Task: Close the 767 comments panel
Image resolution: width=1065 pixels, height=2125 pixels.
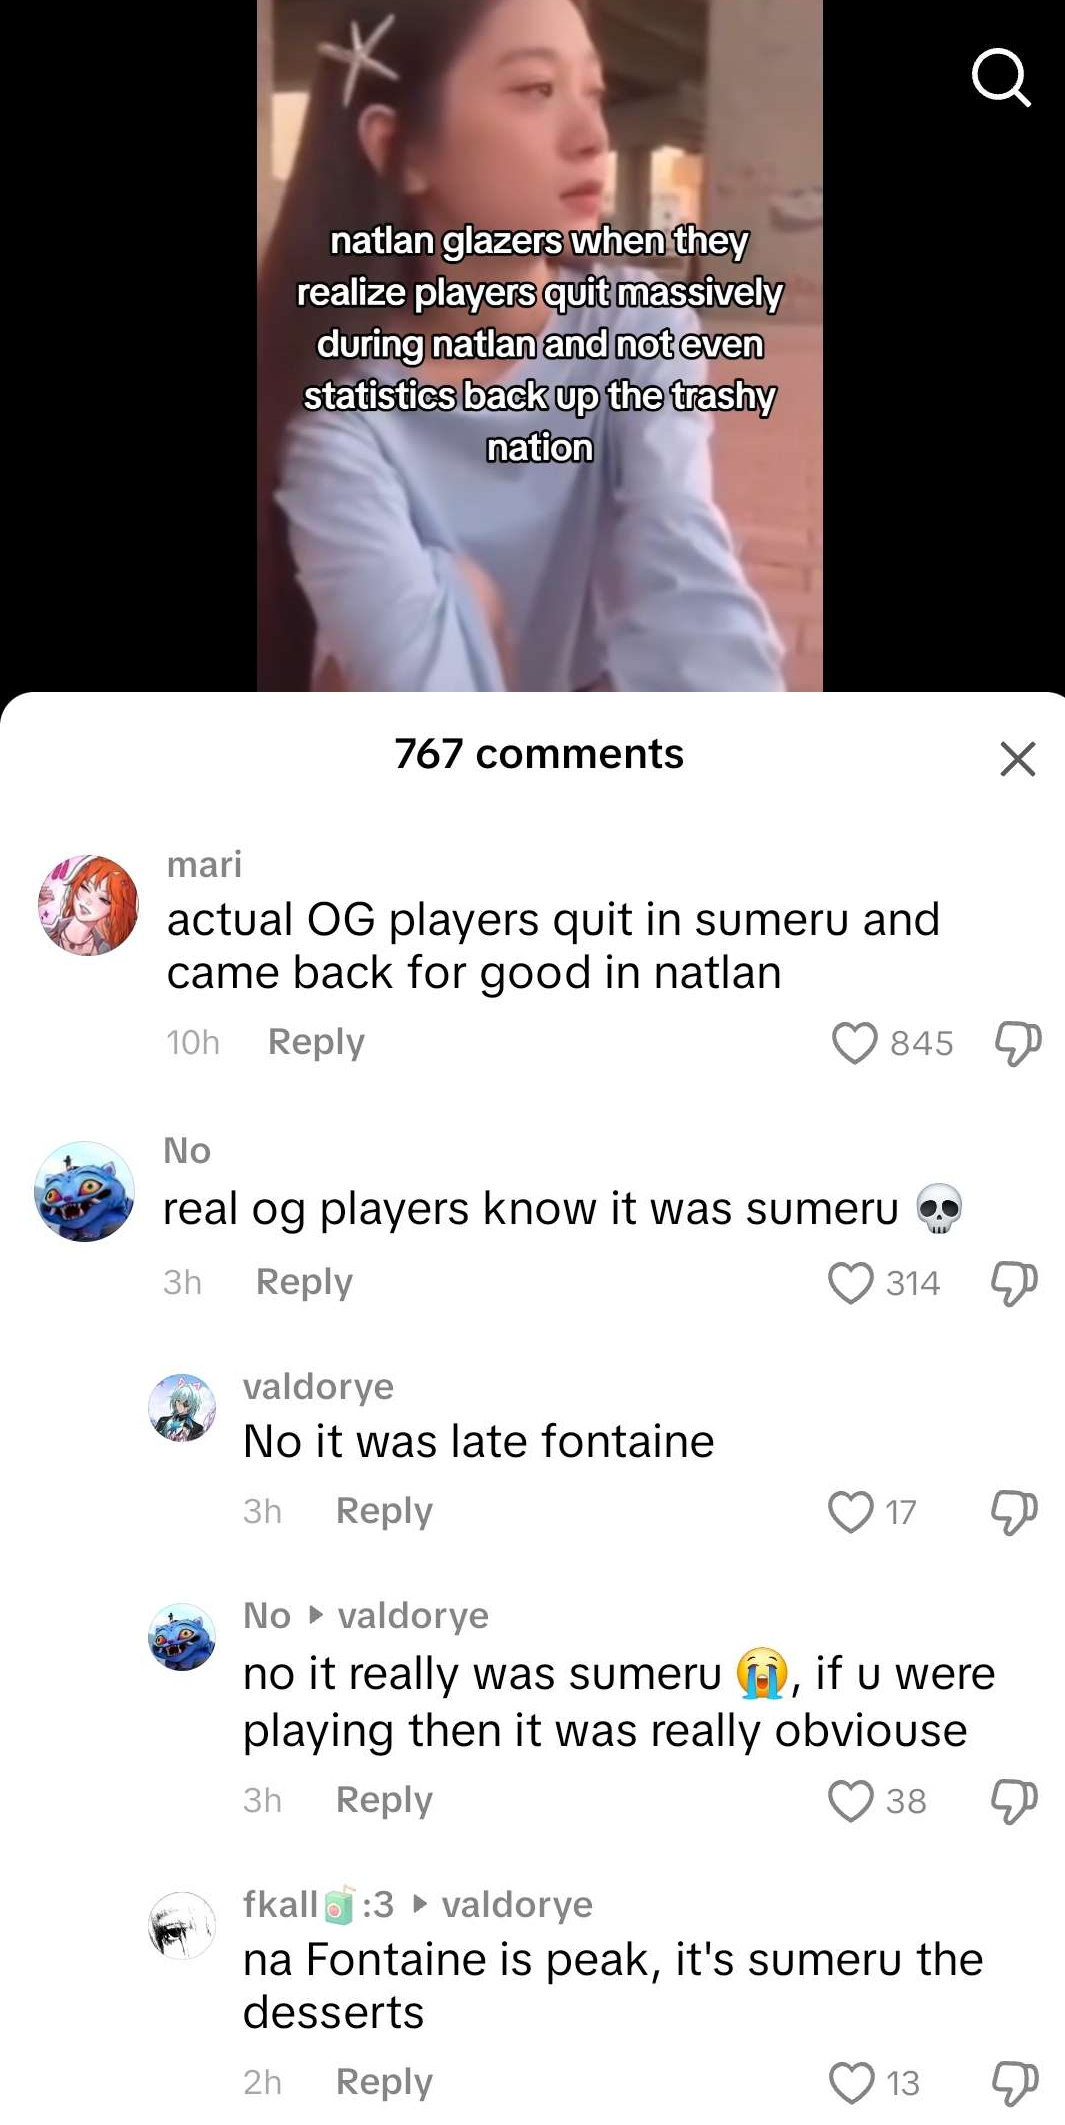Action: pyautogui.click(x=1017, y=759)
